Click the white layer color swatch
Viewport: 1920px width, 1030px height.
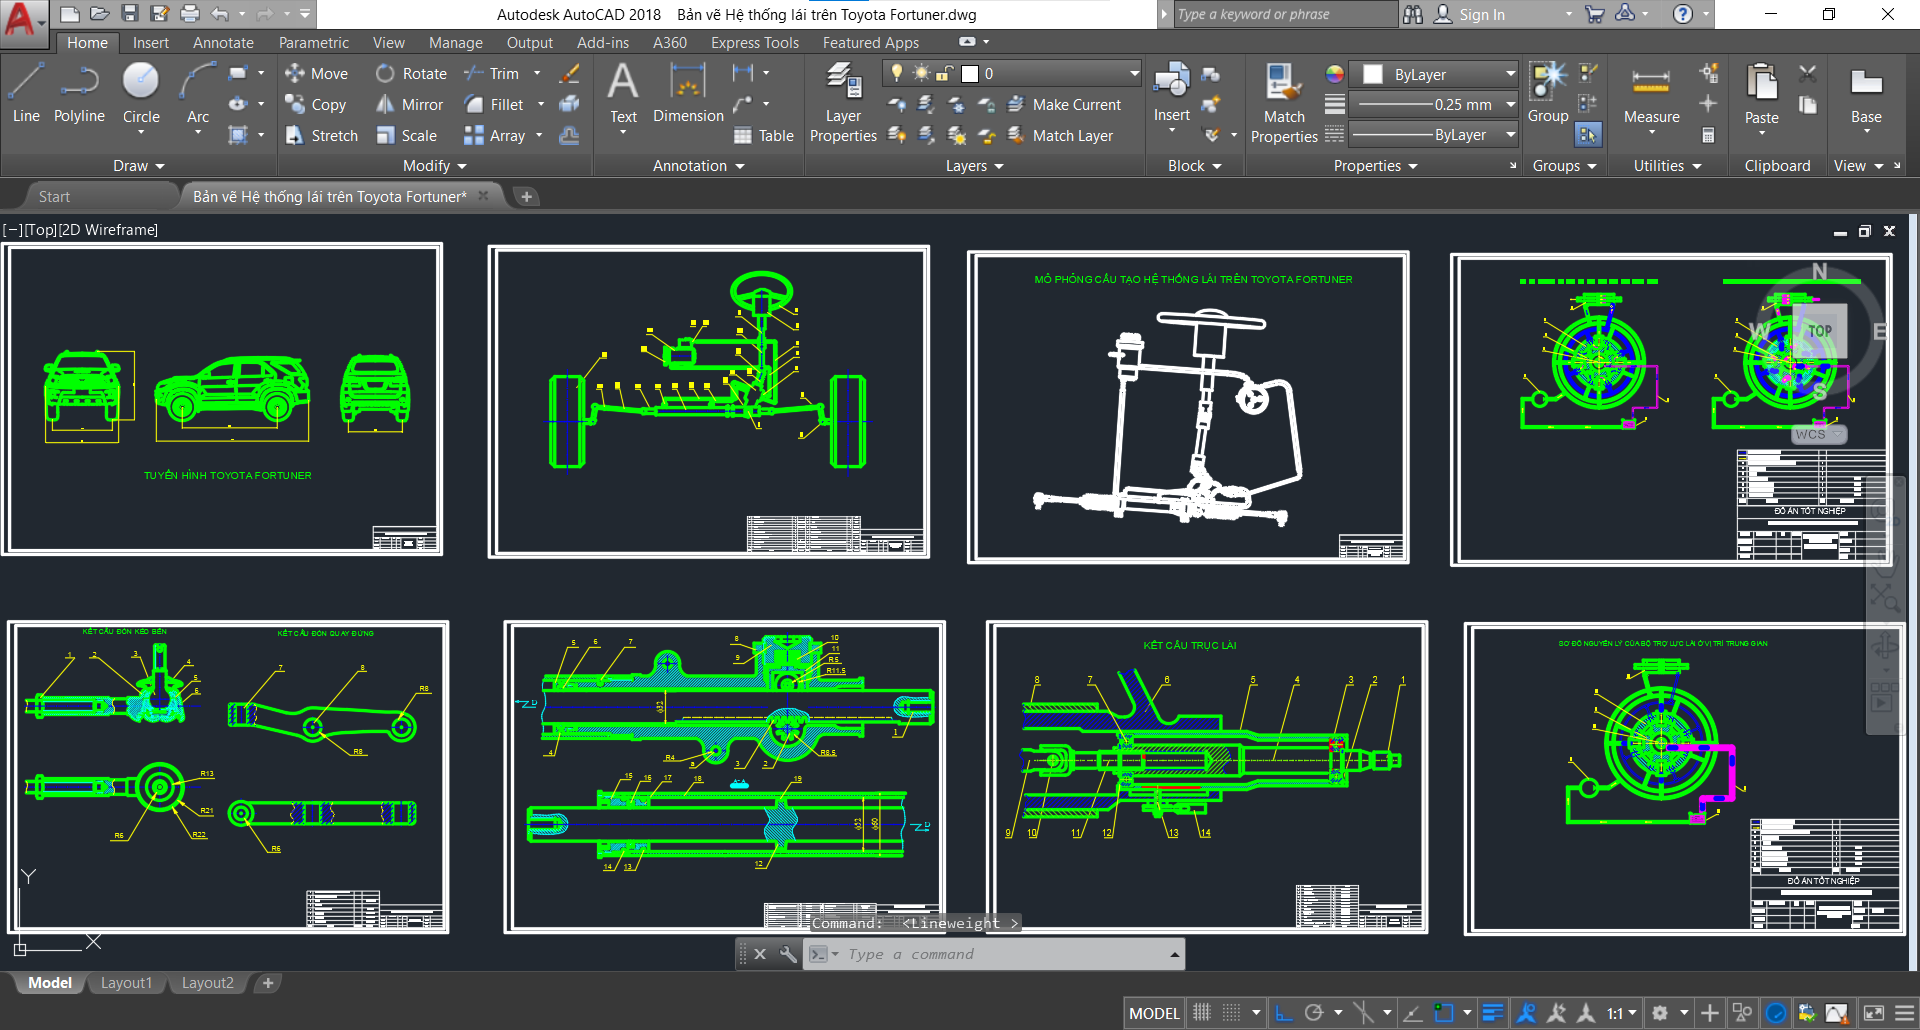pos(970,73)
